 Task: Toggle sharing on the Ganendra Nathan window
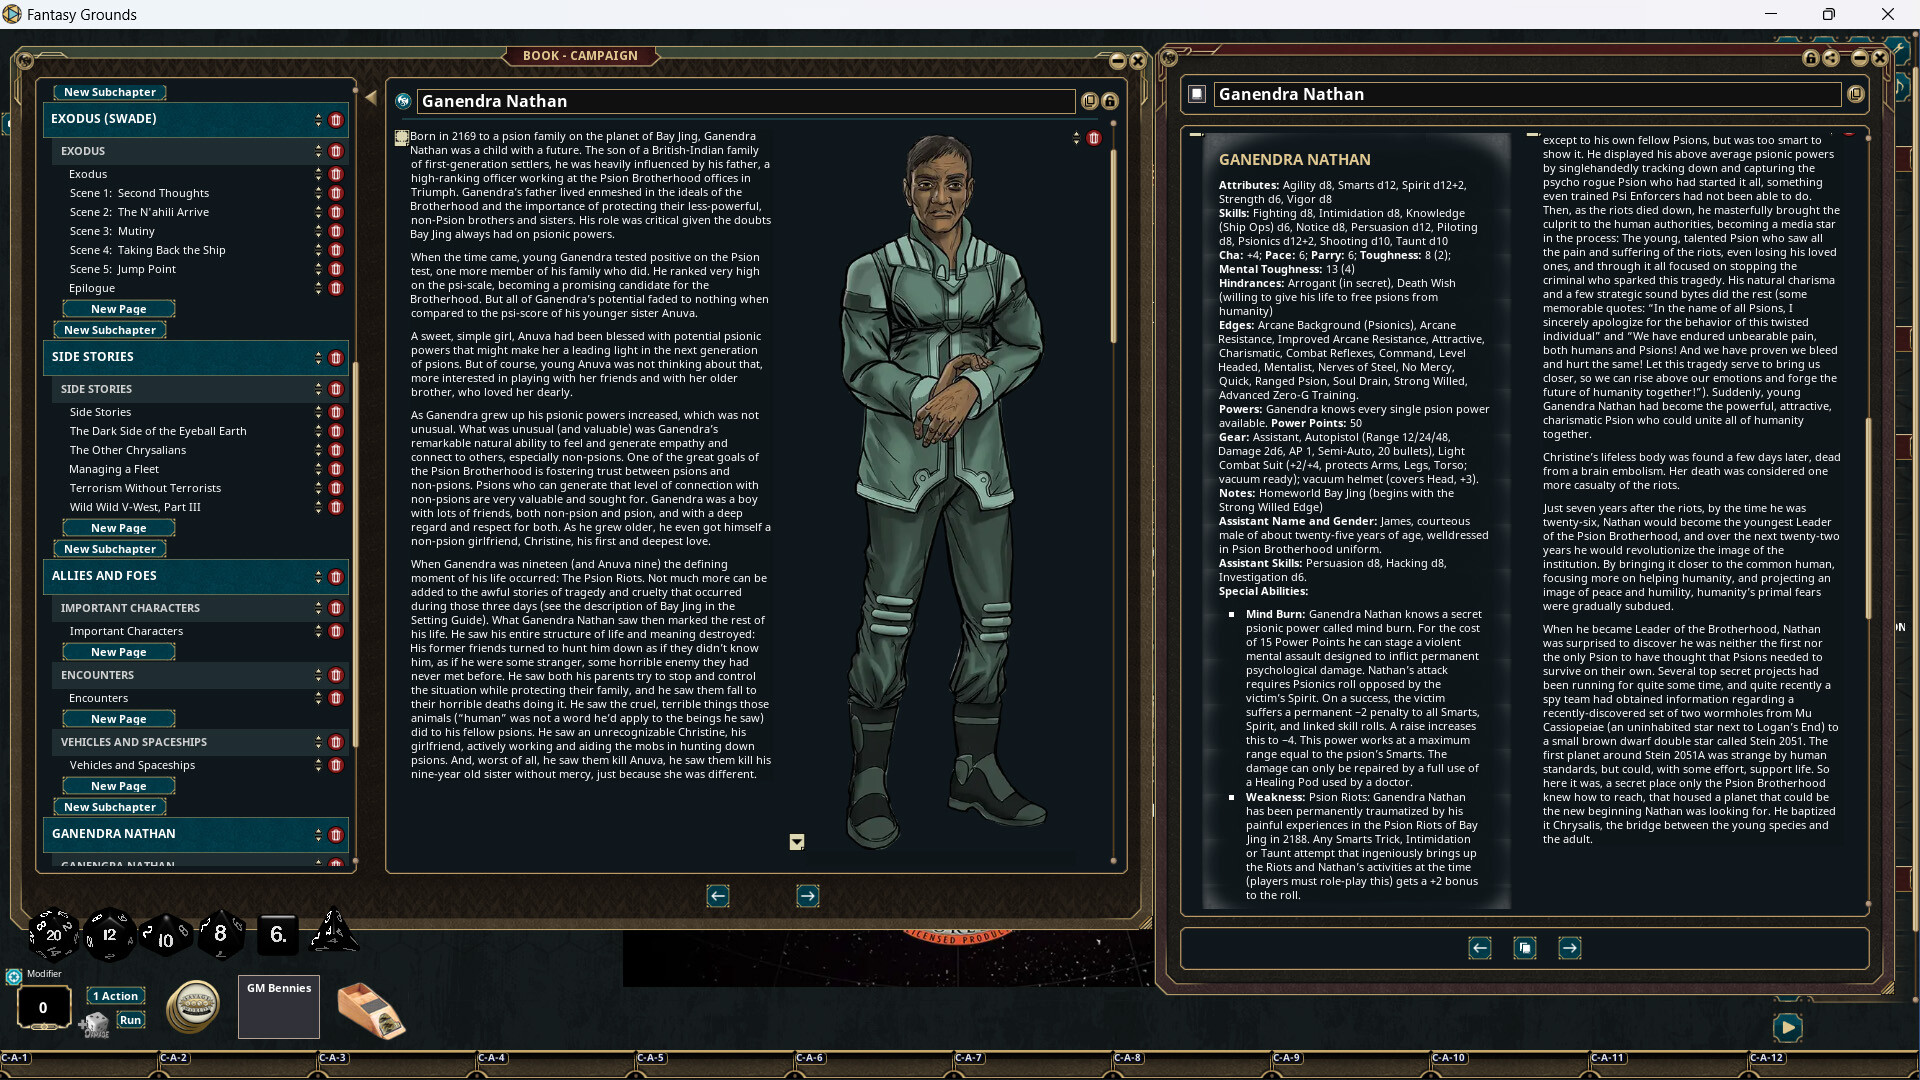tap(1831, 59)
